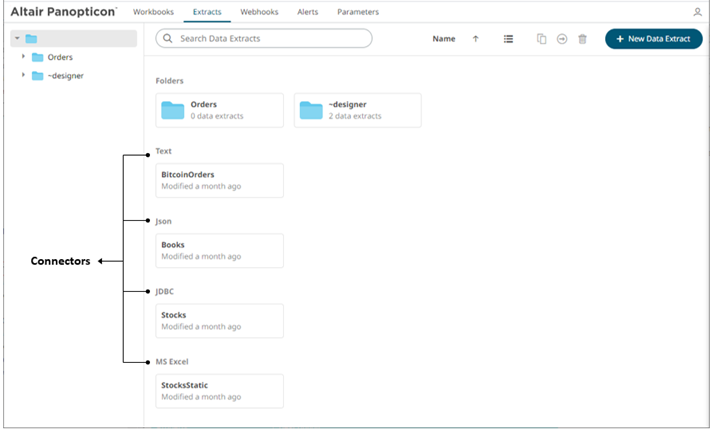Click the JDBC connector heading
The width and height of the screenshot is (713, 433).
pyautogui.click(x=165, y=292)
